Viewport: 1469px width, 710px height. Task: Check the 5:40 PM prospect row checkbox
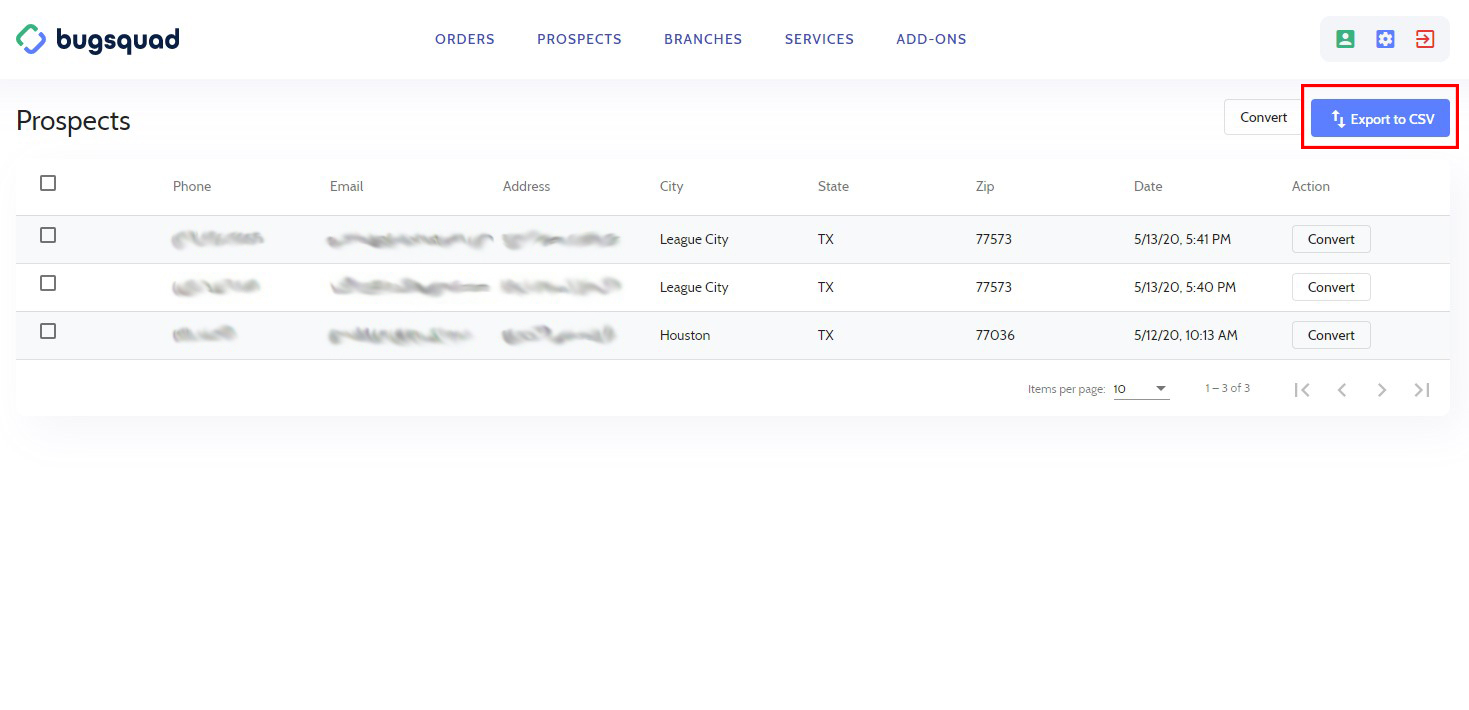(48, 283)
